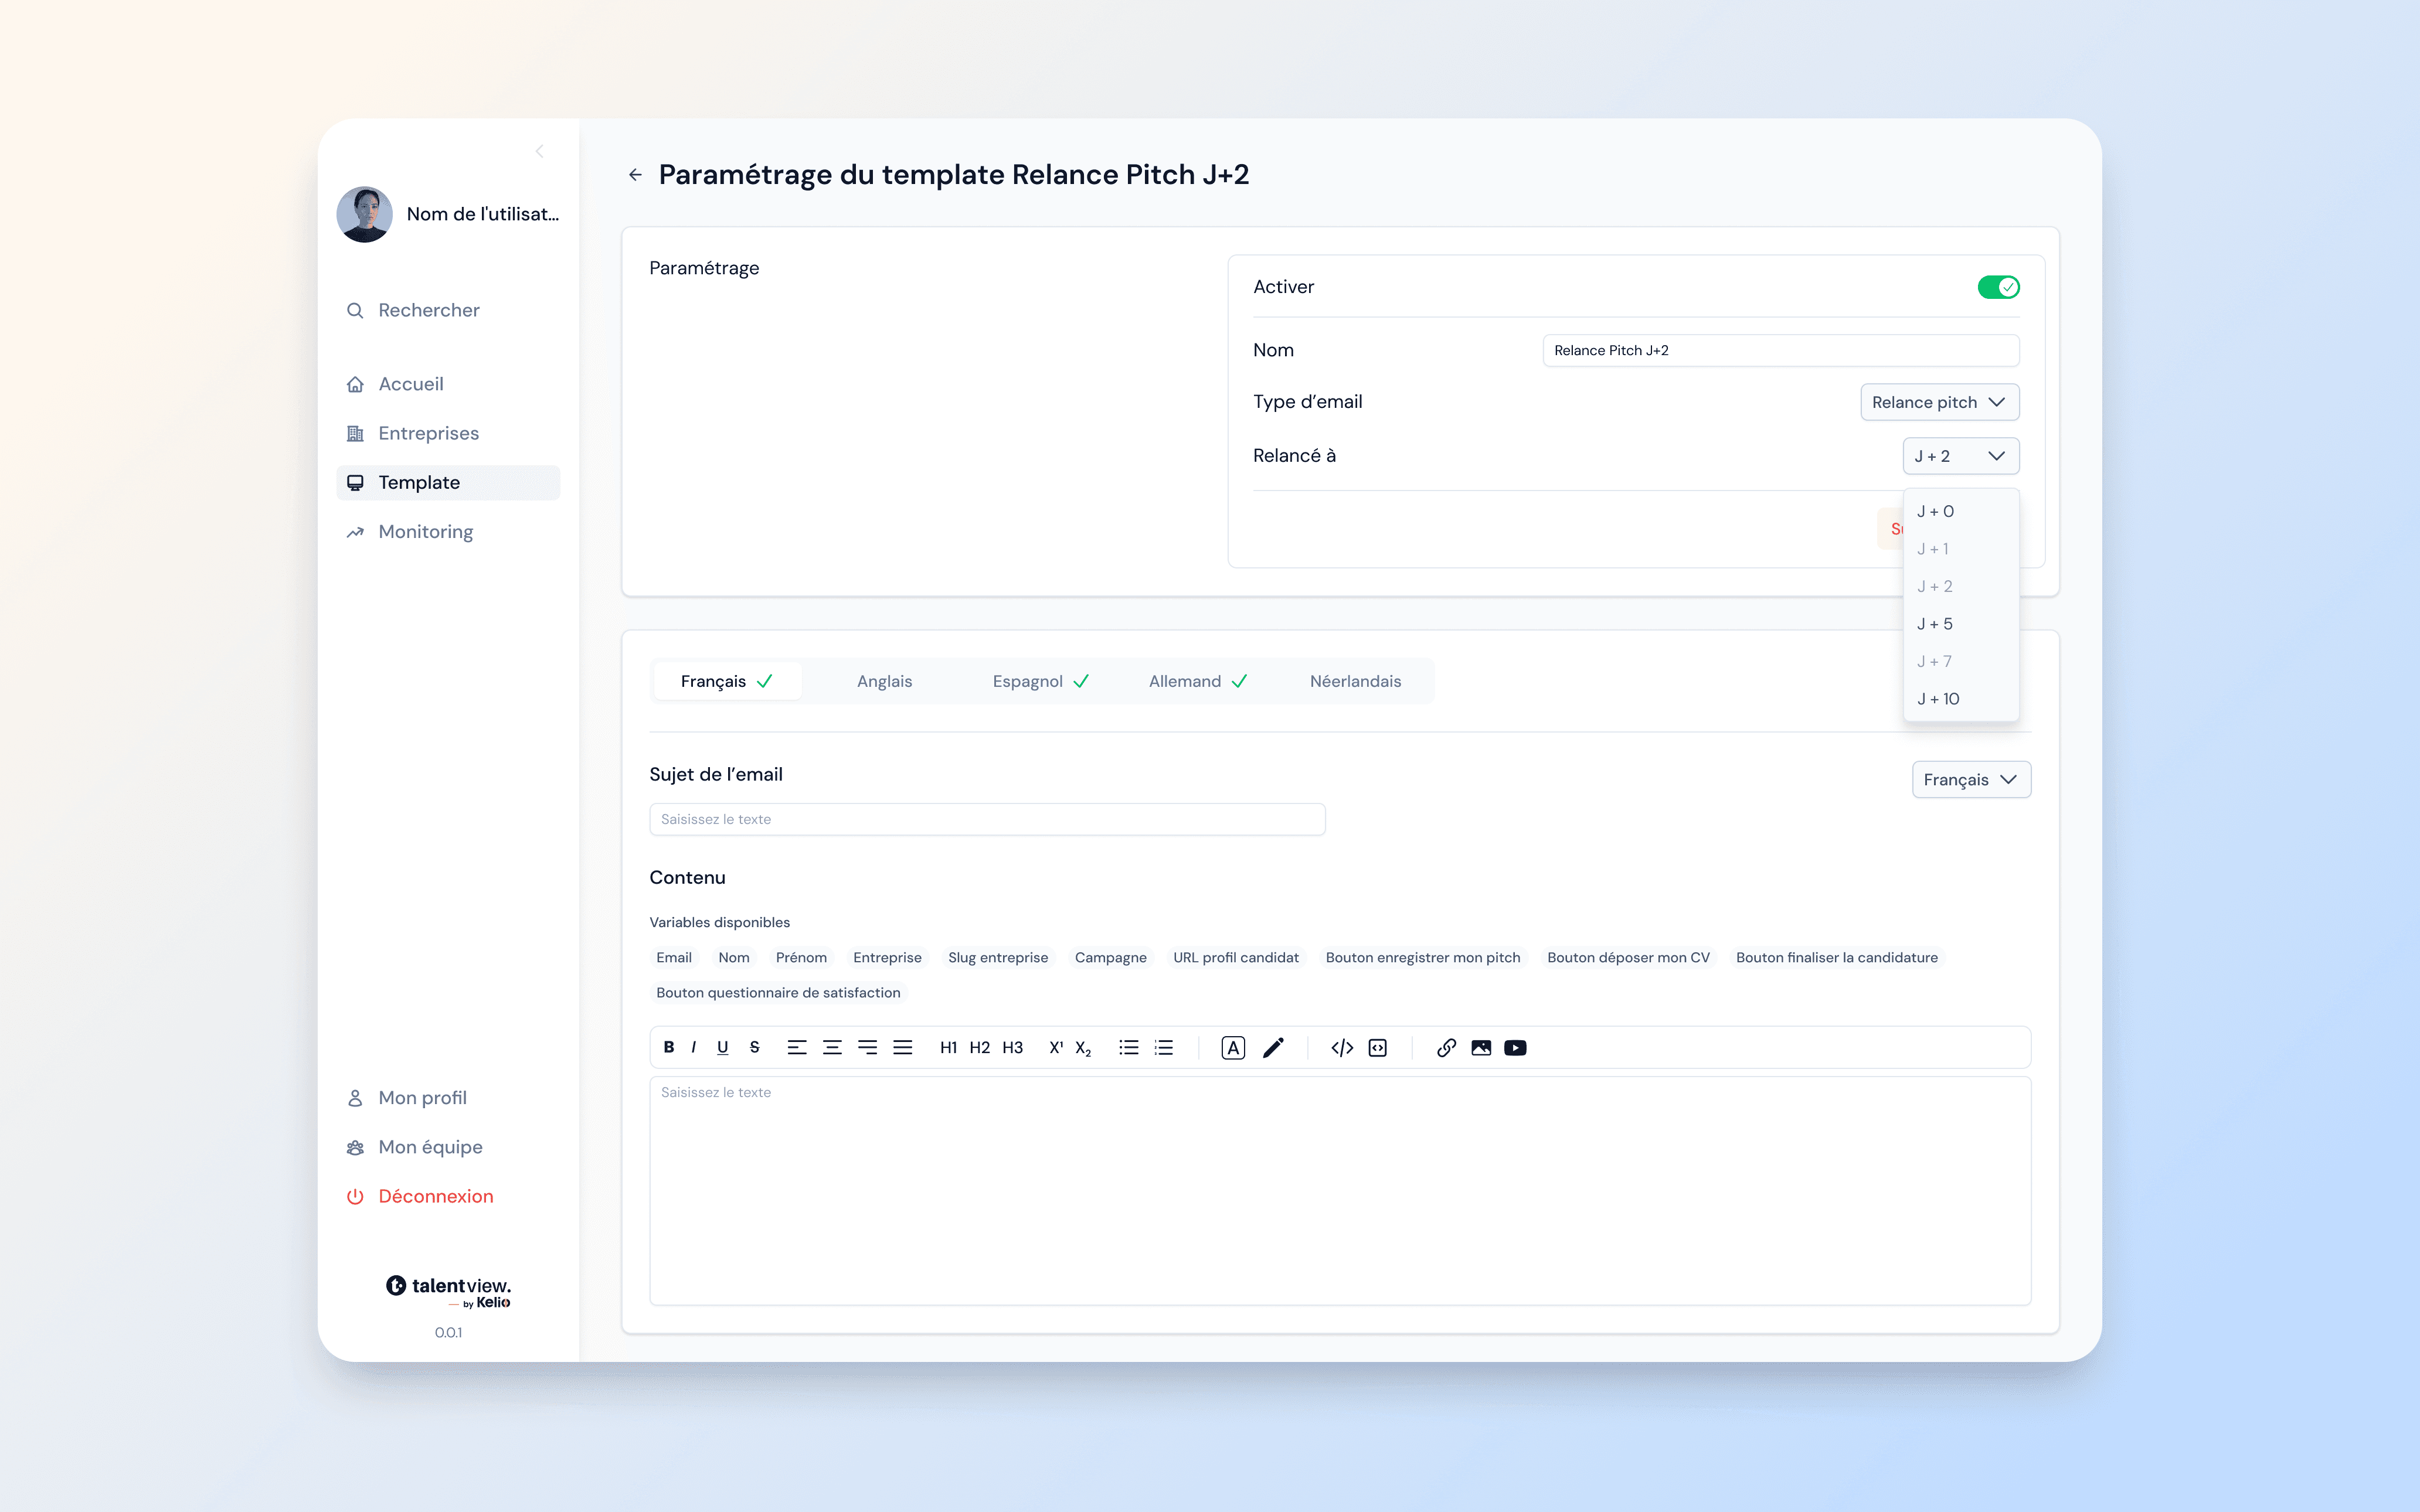Toggle italic formatting
This screenshot has width=2420, height=1512.
(x=693, y=1047)
